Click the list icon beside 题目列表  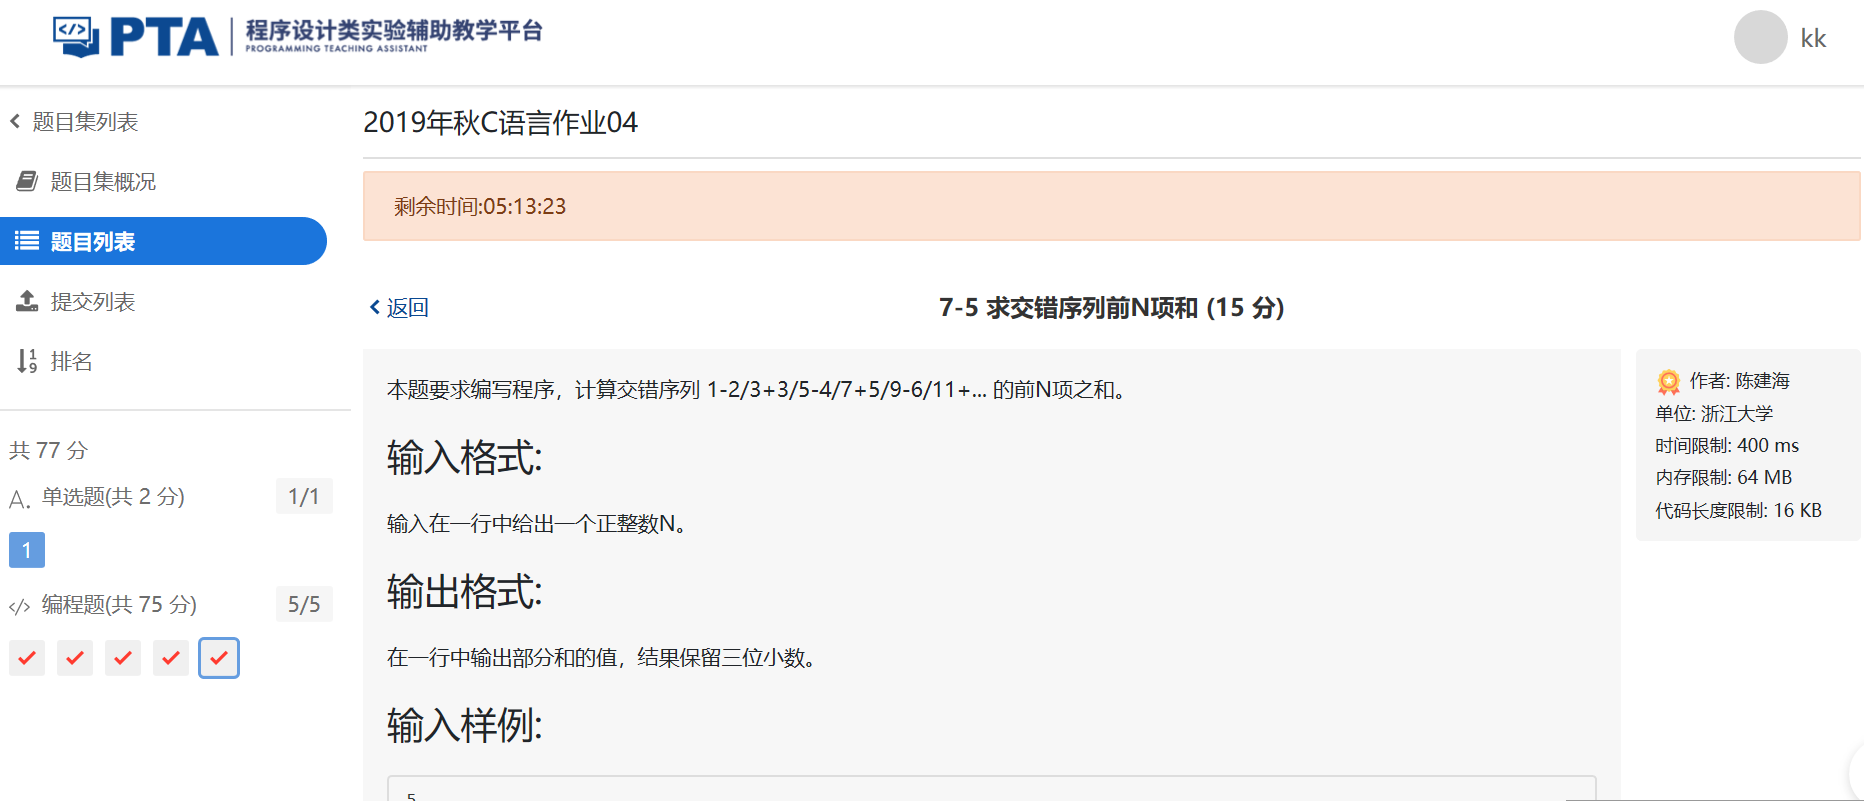pyautogui.click(x=27, y=241)
